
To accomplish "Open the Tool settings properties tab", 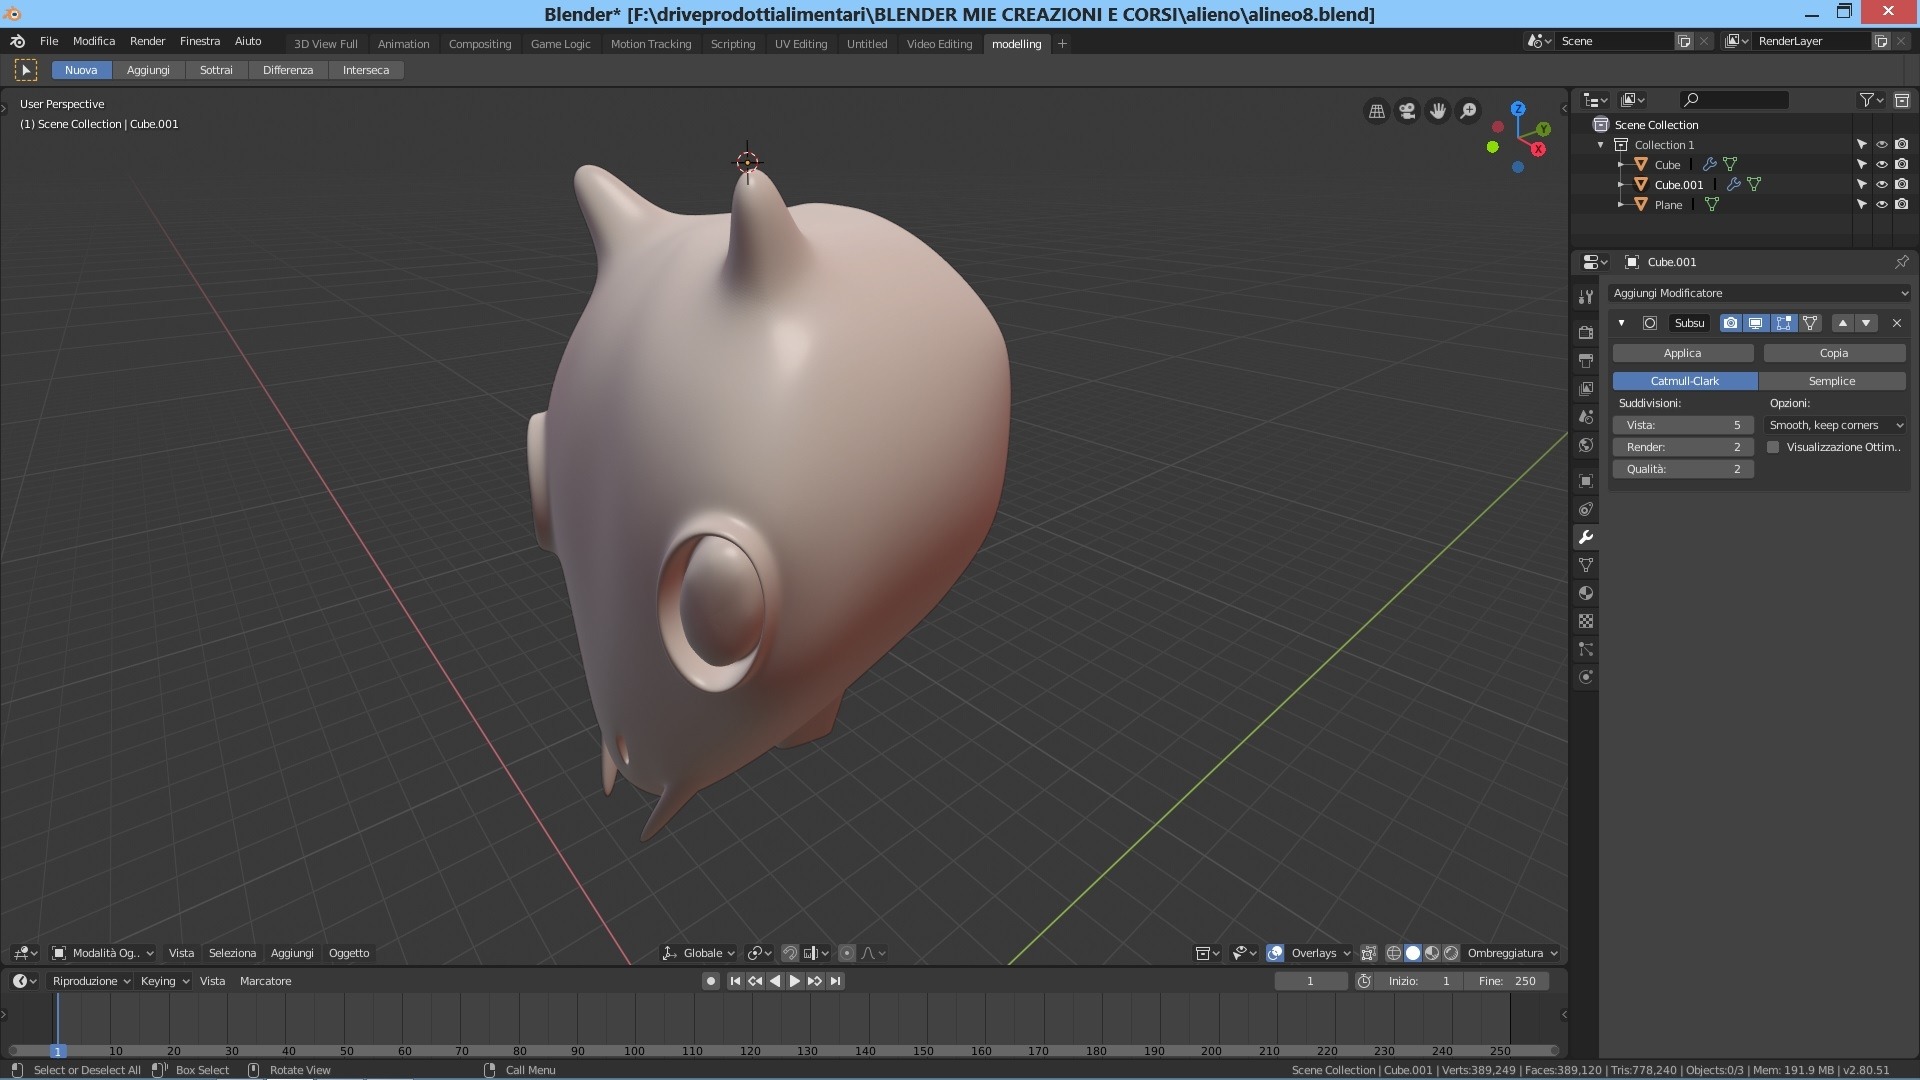I will pos(1586,297).
